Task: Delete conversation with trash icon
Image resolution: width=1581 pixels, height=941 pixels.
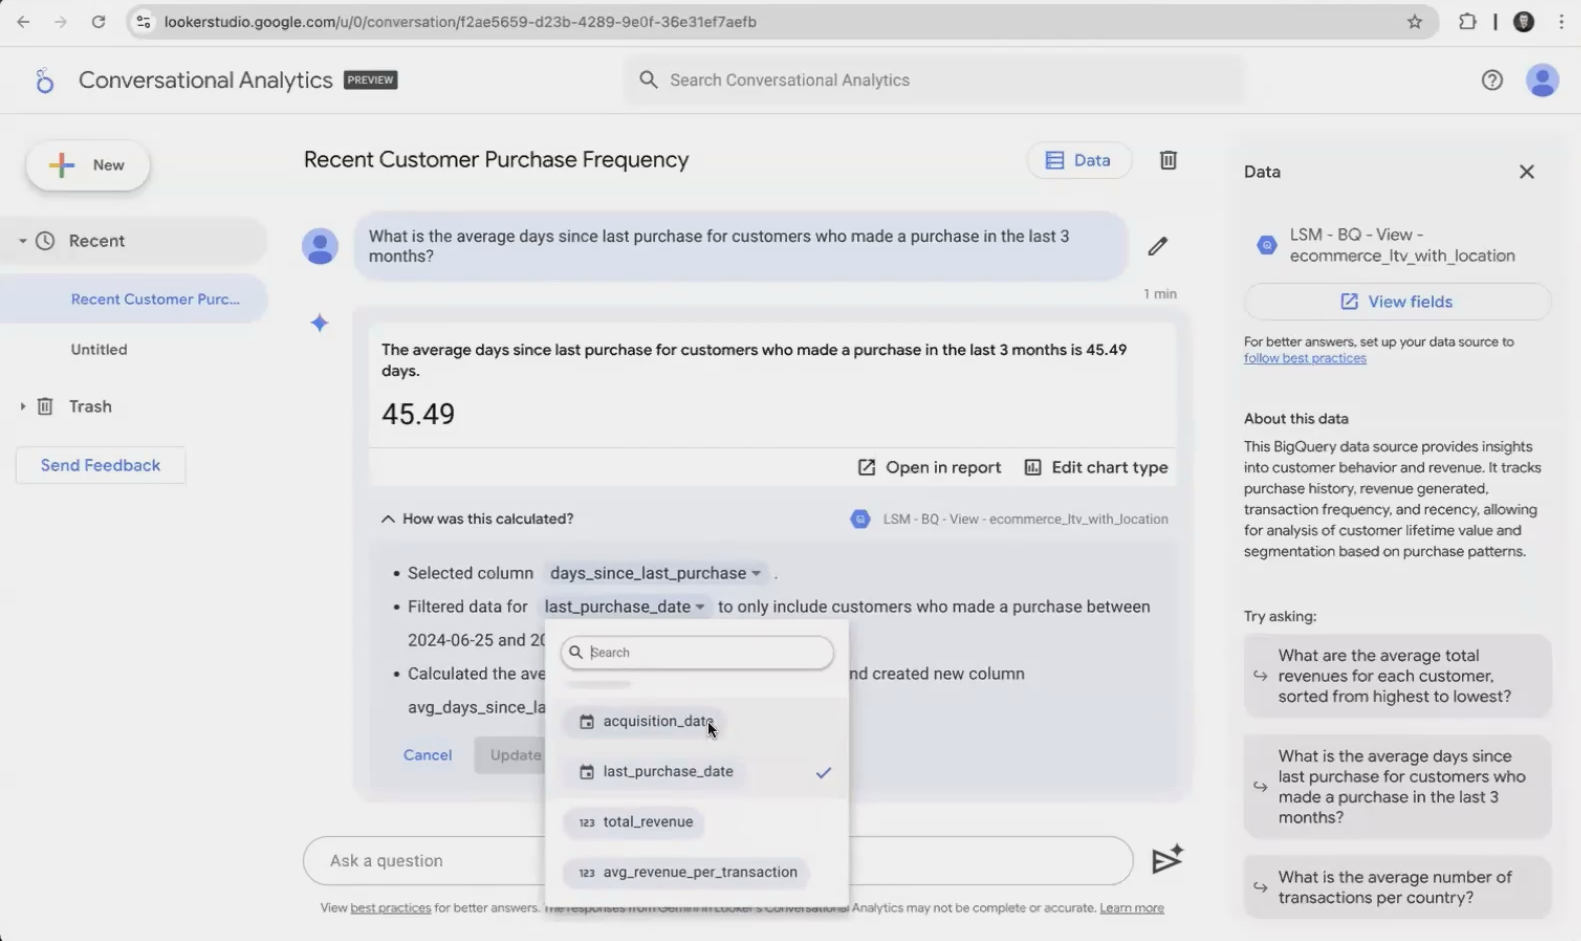Action: pos(1167,160)
